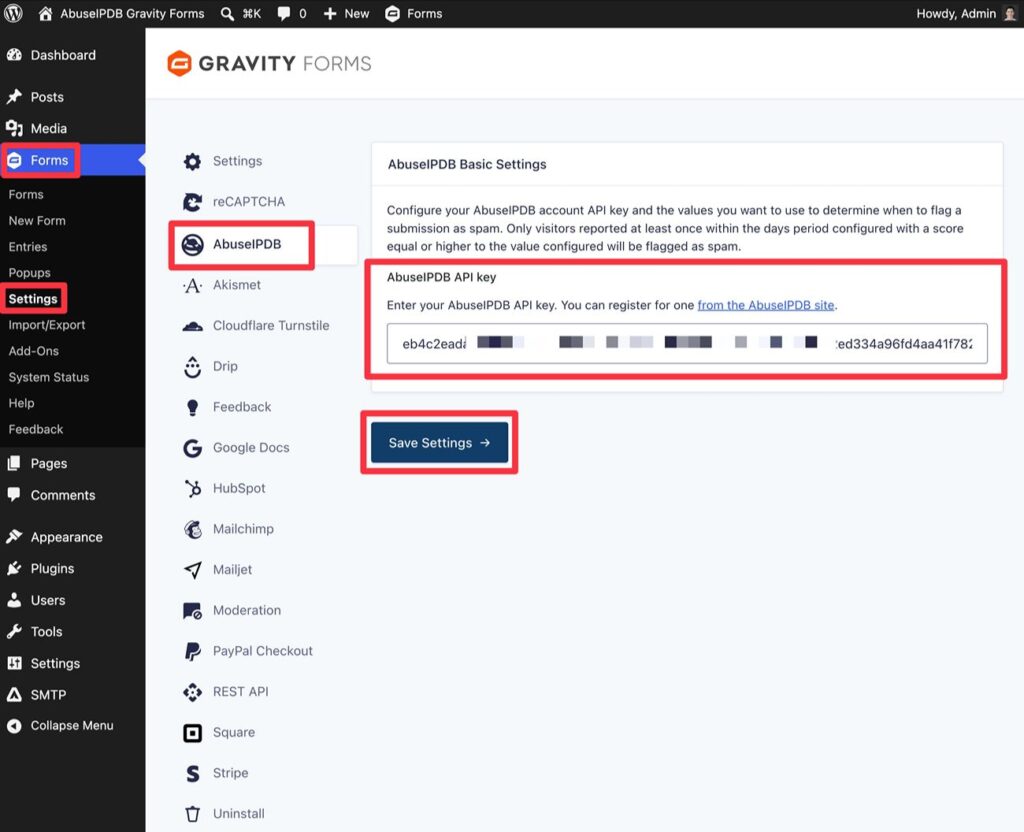Open Forms Settings submenu item

point(33,299)
